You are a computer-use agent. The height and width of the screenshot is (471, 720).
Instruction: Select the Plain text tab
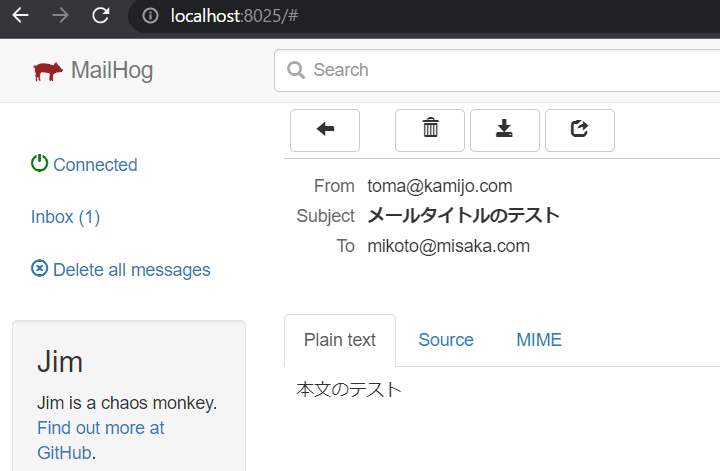coord(340,340)
